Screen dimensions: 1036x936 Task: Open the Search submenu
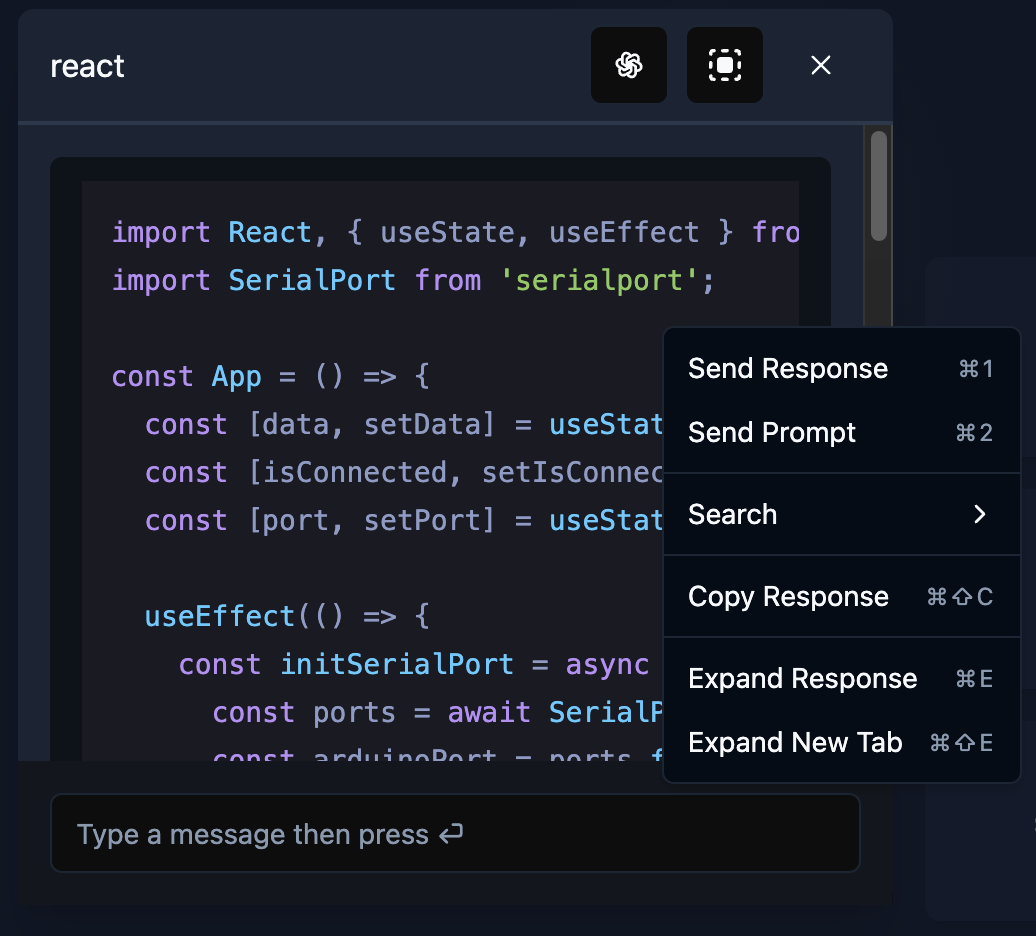(x=842, y=514)
